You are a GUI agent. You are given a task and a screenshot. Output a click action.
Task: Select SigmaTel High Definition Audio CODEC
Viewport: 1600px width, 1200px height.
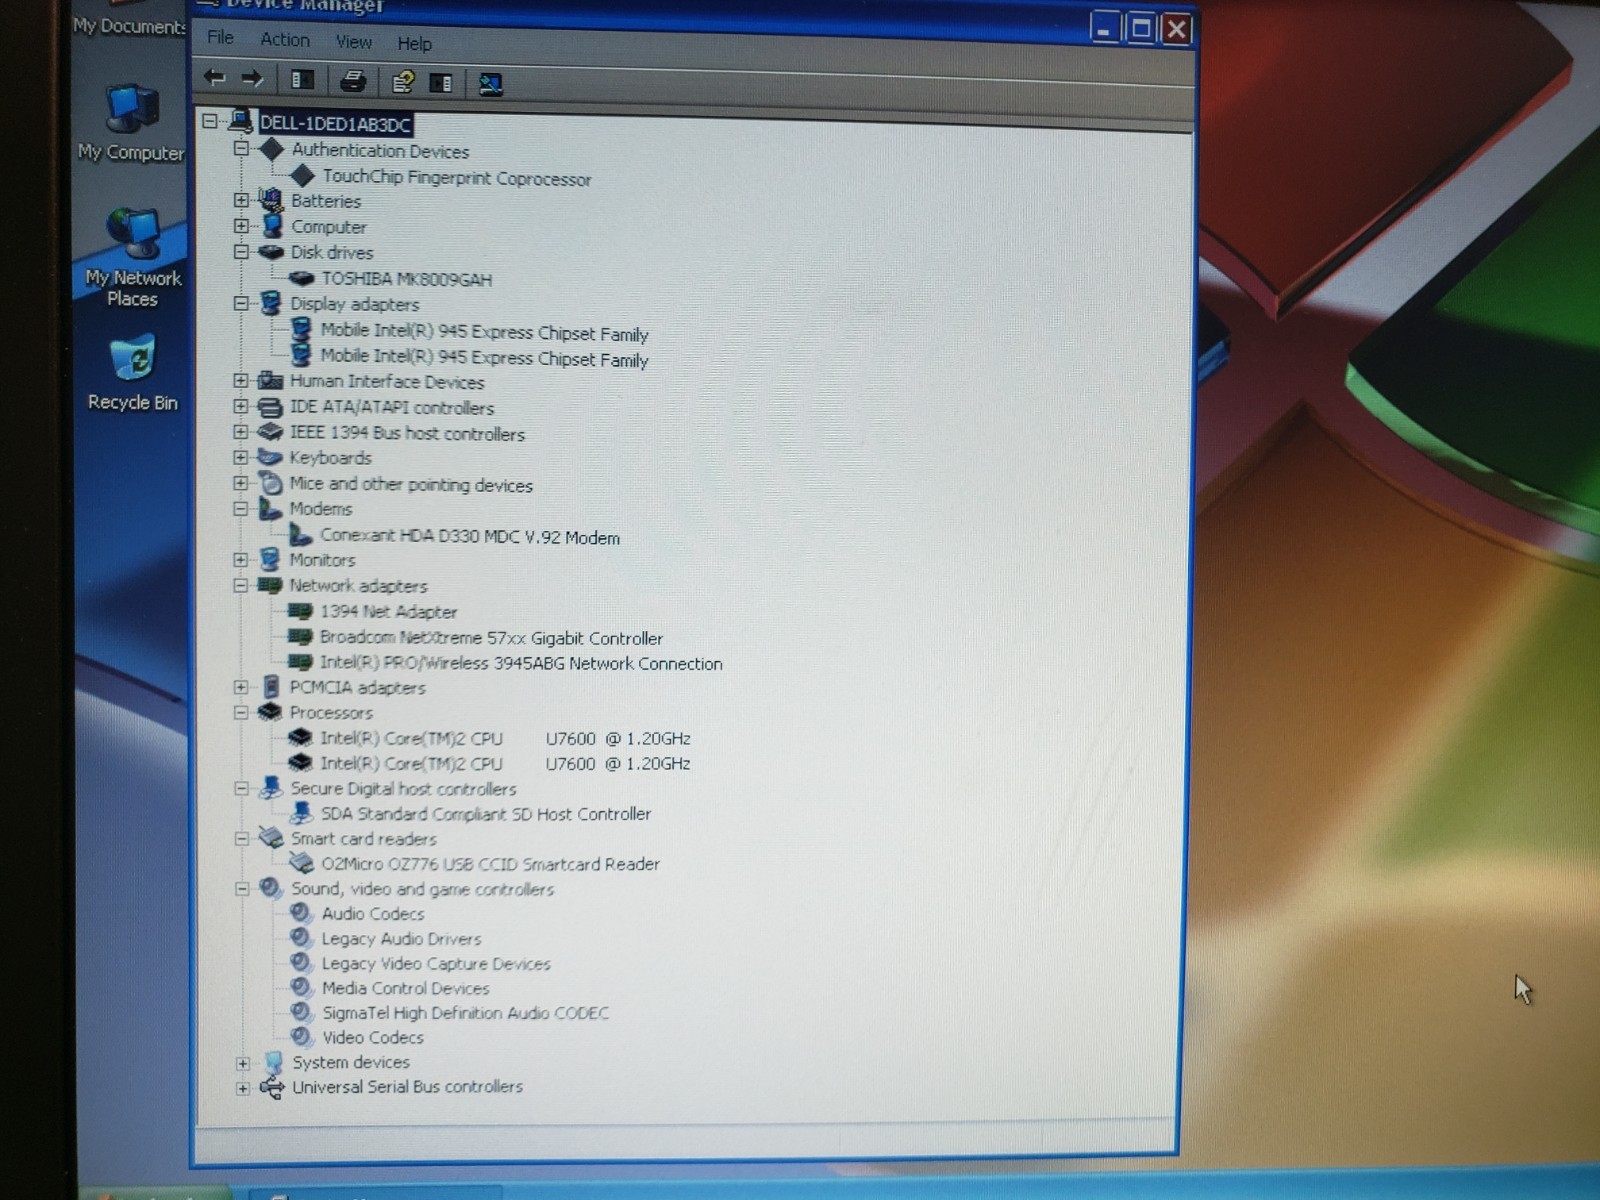click(x=465, y=1013)
